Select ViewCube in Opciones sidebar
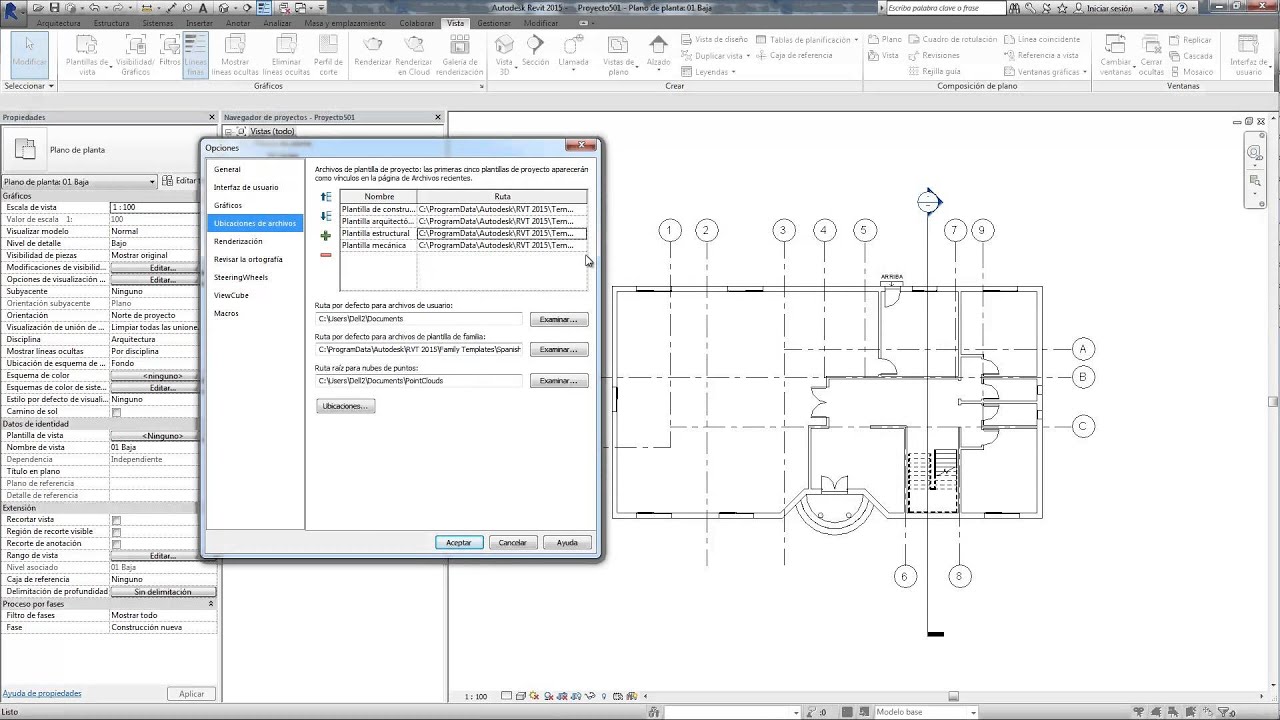Screen dimensions: 1280x720 231,296
